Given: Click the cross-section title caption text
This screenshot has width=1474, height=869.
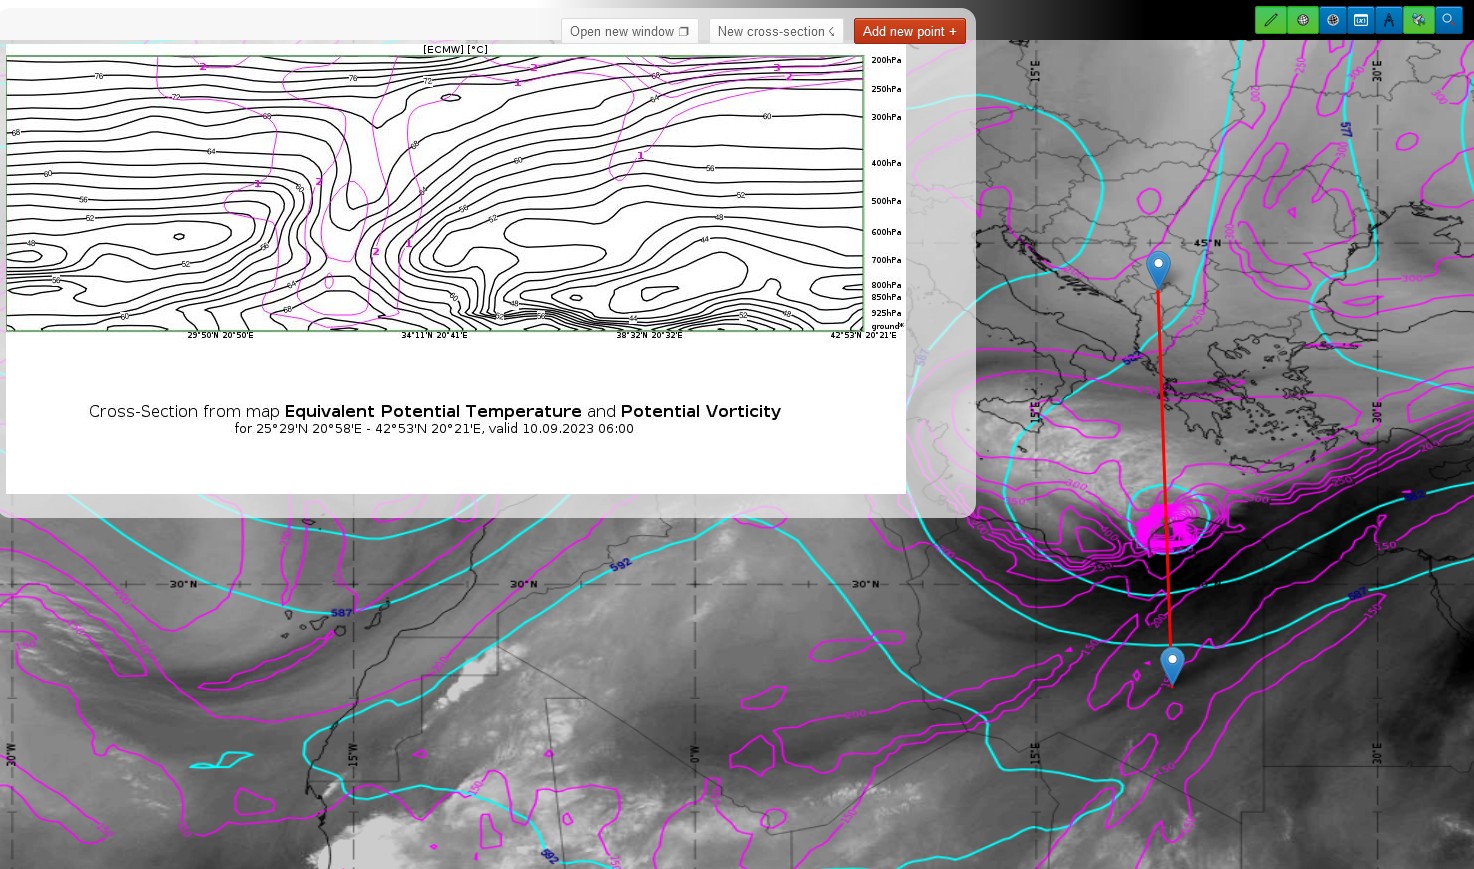Looking at the screenshot, I should pos(434,411).
